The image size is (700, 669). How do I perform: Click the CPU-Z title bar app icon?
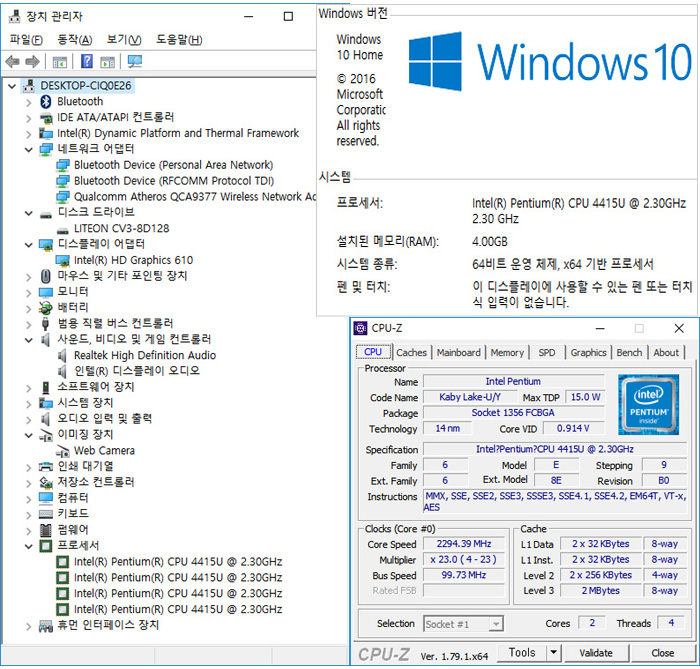tap(360, 328)
